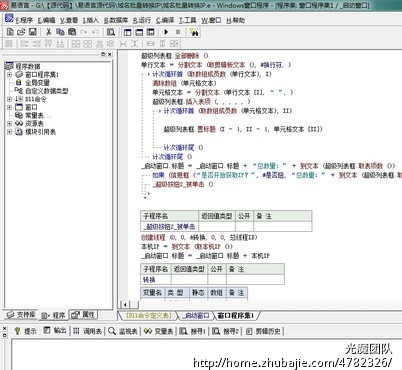Screen dimensions: 402x370
Task: Open the F.程序 menu
Action: point(24,20)
